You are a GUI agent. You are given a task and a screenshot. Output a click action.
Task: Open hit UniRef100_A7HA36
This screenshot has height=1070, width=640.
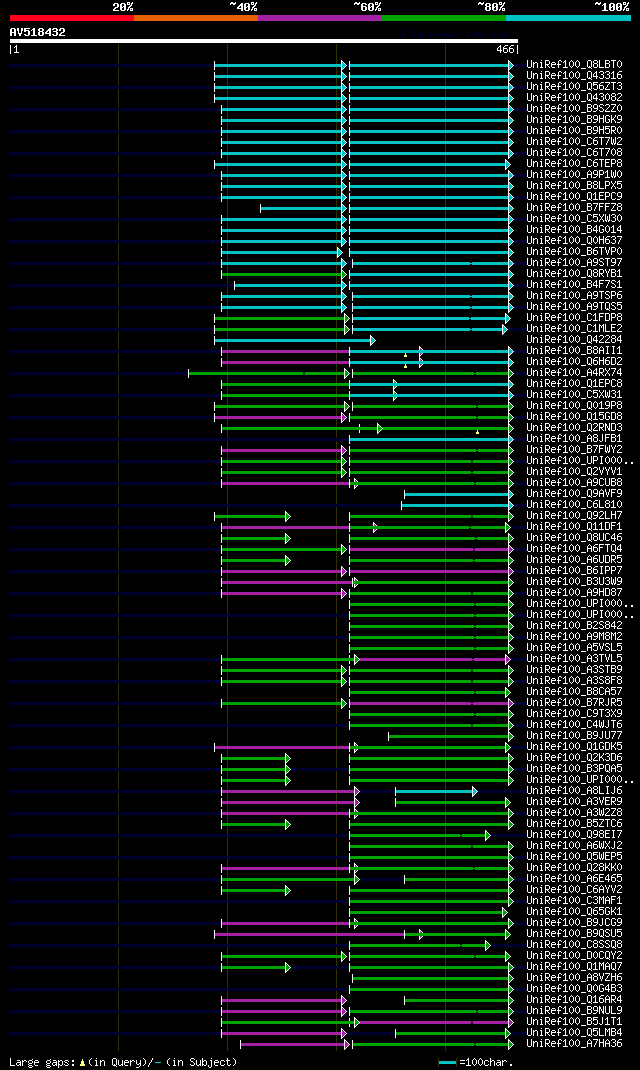coord(574,1043)
